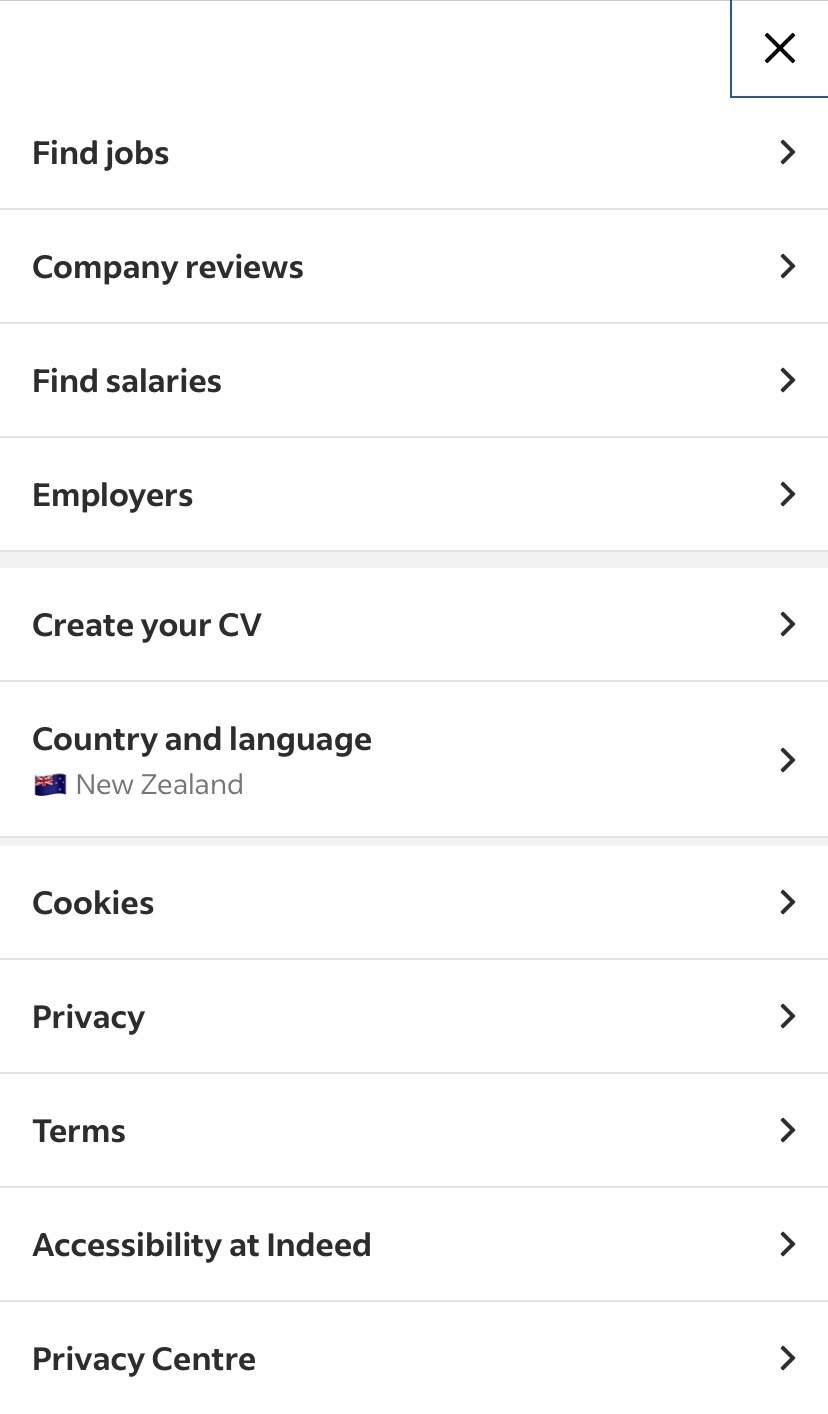Expand the Country and language chevron
Viewport: 828px width, 1414px height.
[787, 760]
